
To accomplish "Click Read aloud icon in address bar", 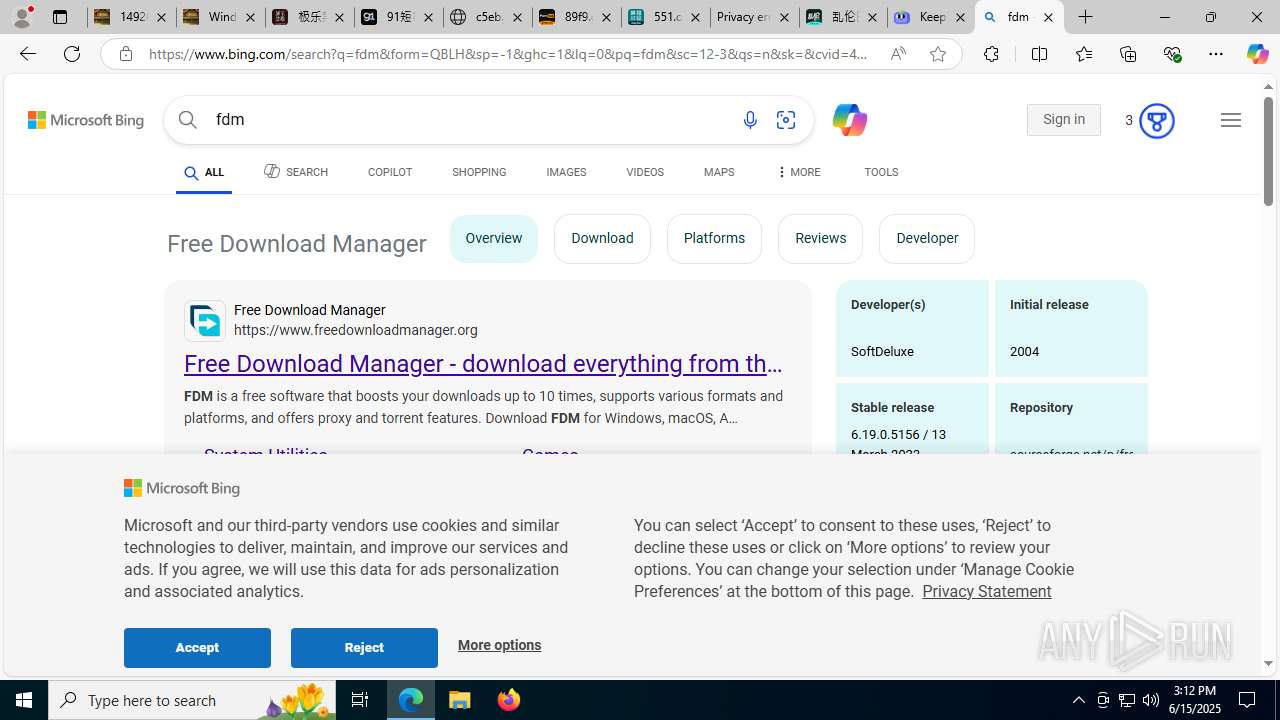I will [898, 54].
